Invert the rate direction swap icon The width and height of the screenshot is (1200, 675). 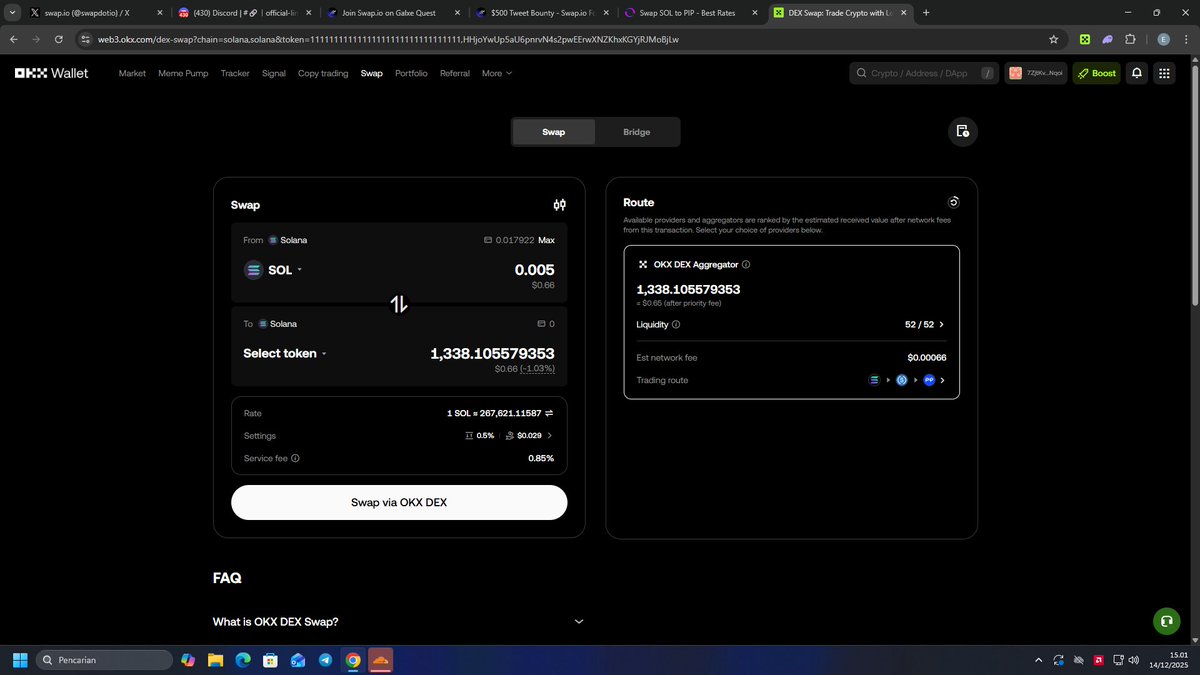pyautogui.click(x=549, y=413)
